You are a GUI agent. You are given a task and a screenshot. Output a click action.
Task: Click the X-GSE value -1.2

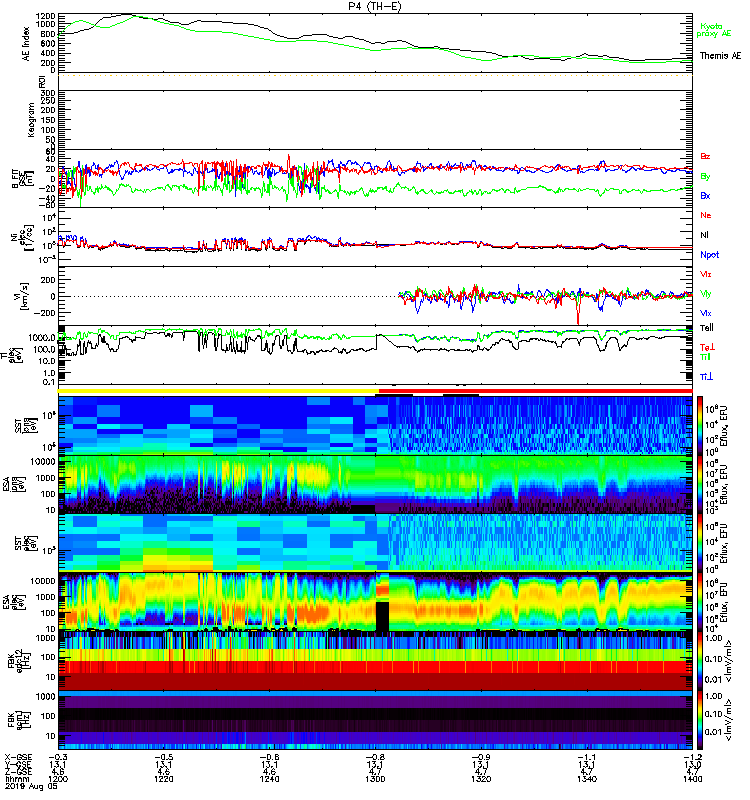(x=692, y=758)
